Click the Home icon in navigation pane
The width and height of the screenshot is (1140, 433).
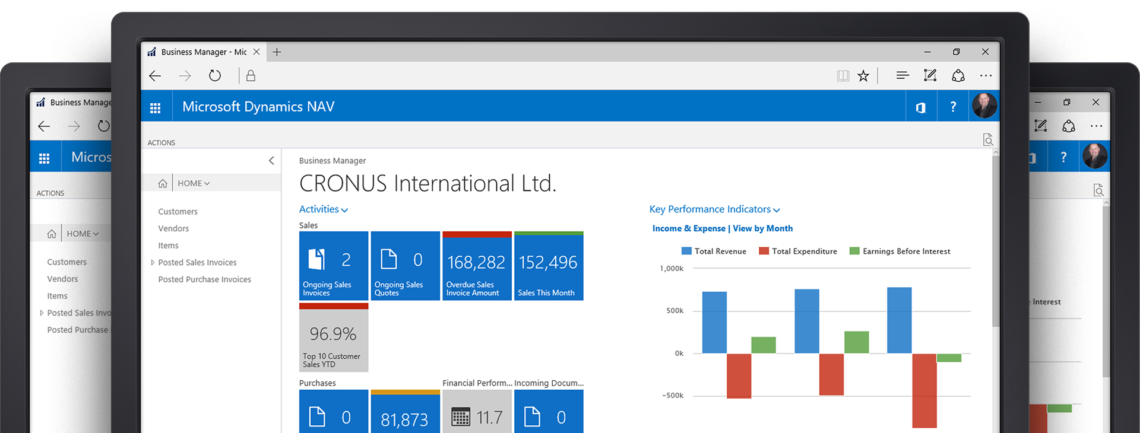[x=162, y=184]
